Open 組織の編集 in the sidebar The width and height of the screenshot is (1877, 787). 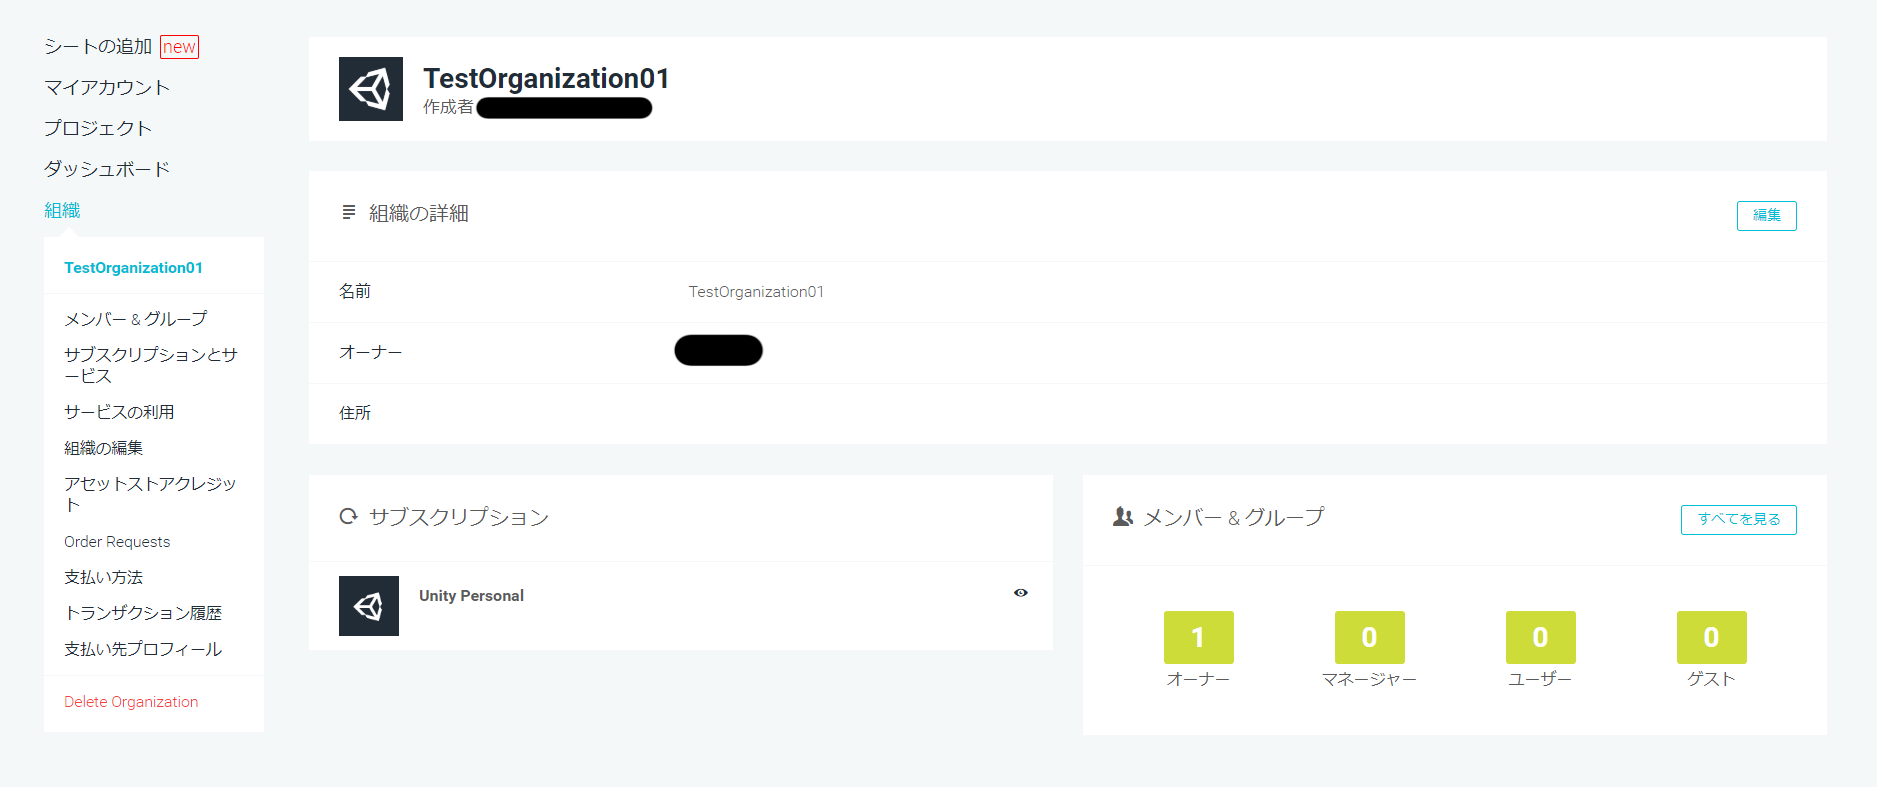pyautogui.click(x=104, y=448)
